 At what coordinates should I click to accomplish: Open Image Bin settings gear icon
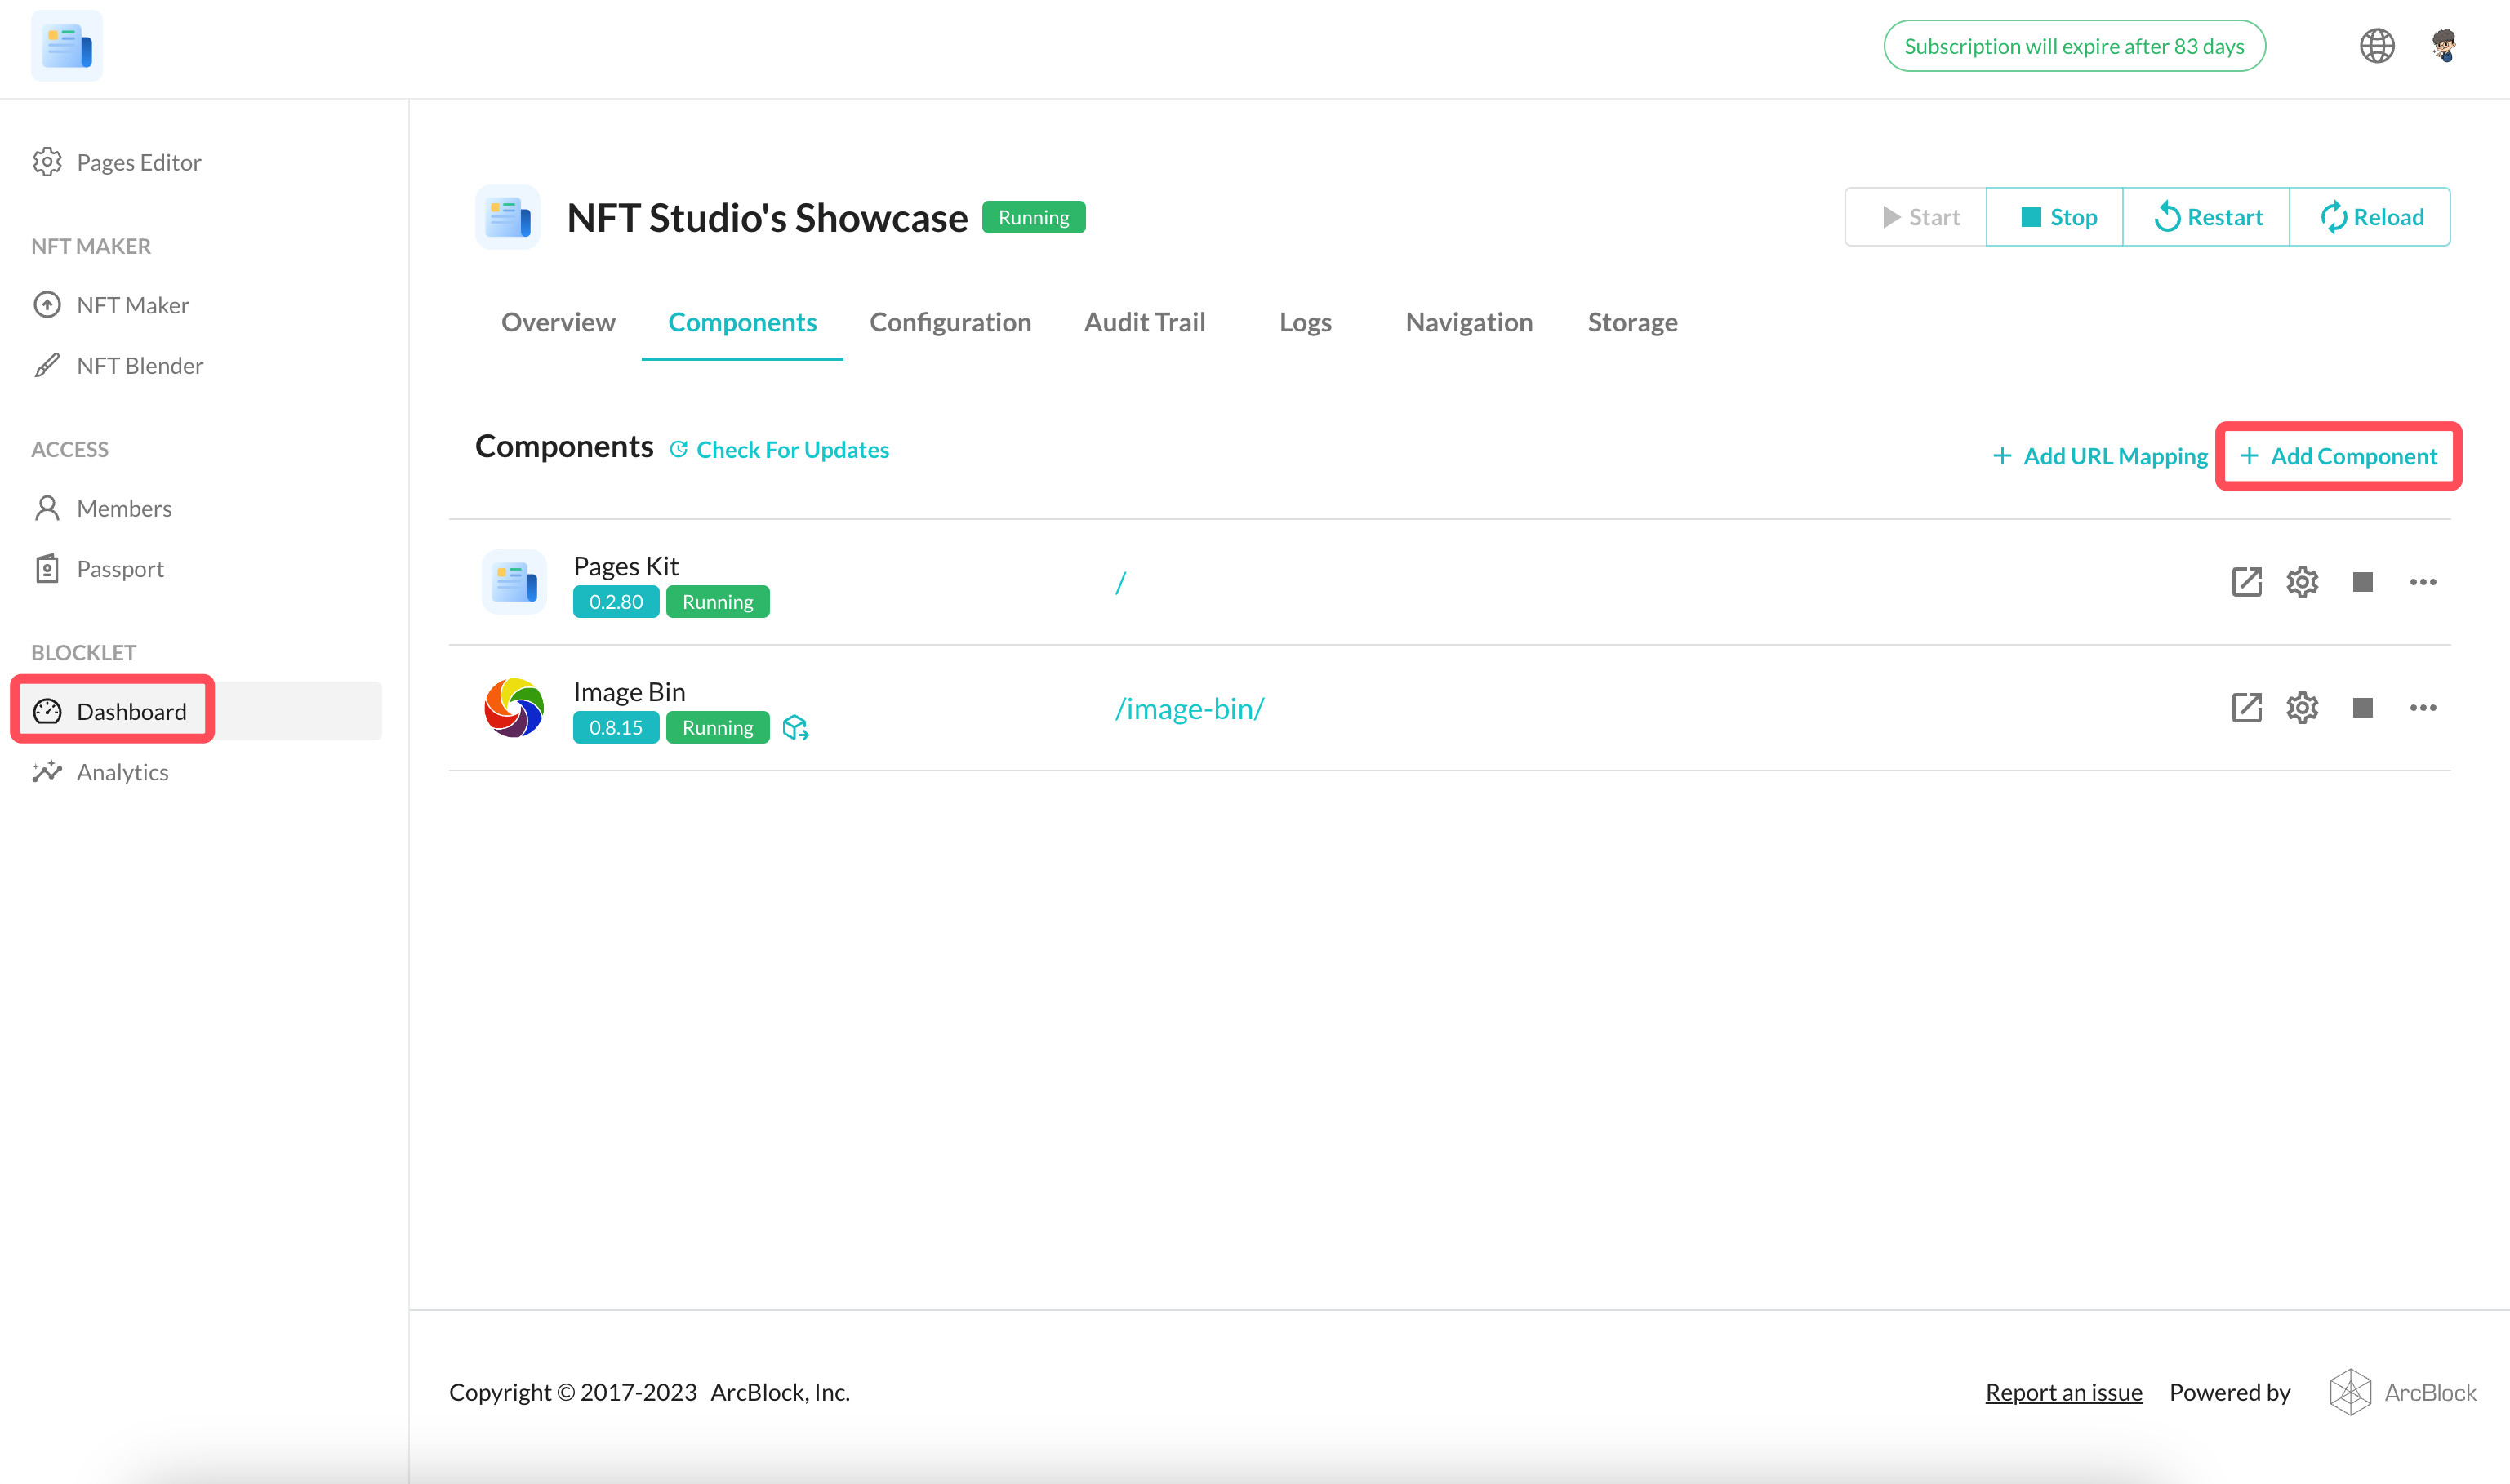pos(2302,708)
